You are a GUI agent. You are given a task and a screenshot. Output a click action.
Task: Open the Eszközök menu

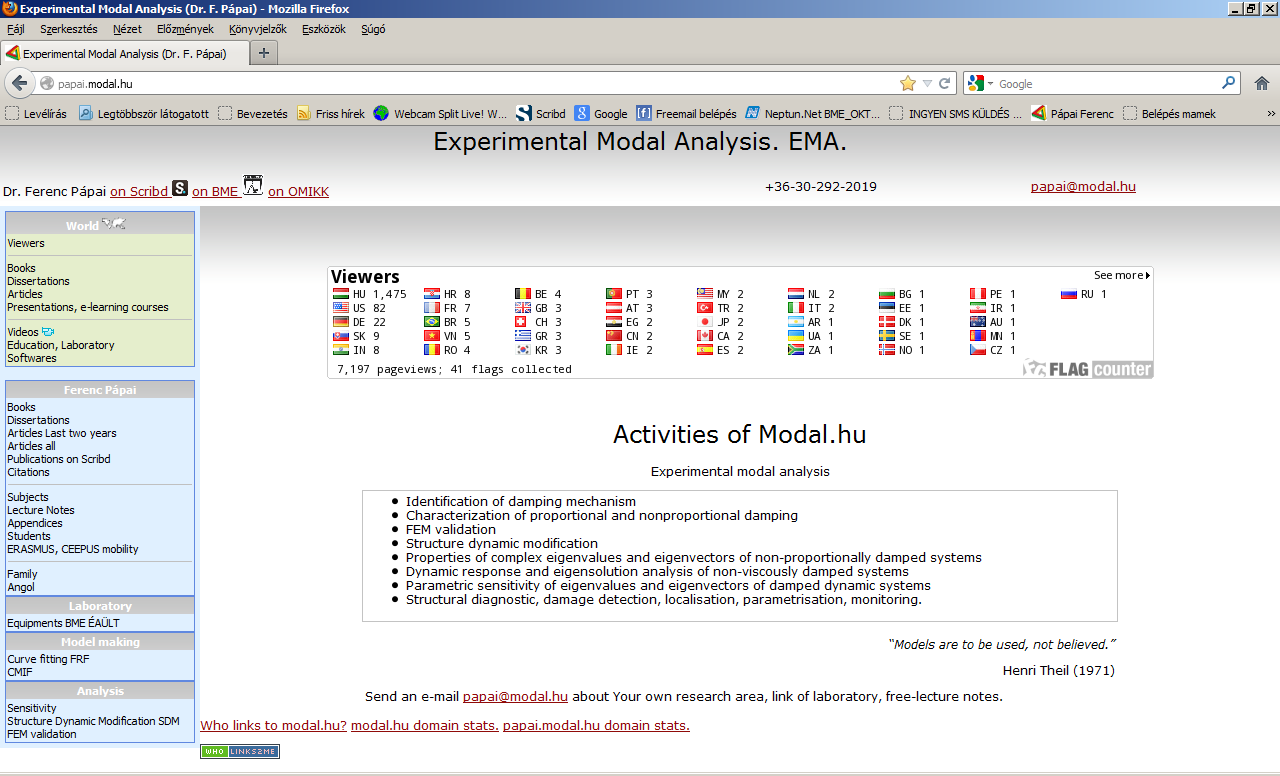(324, 29)
